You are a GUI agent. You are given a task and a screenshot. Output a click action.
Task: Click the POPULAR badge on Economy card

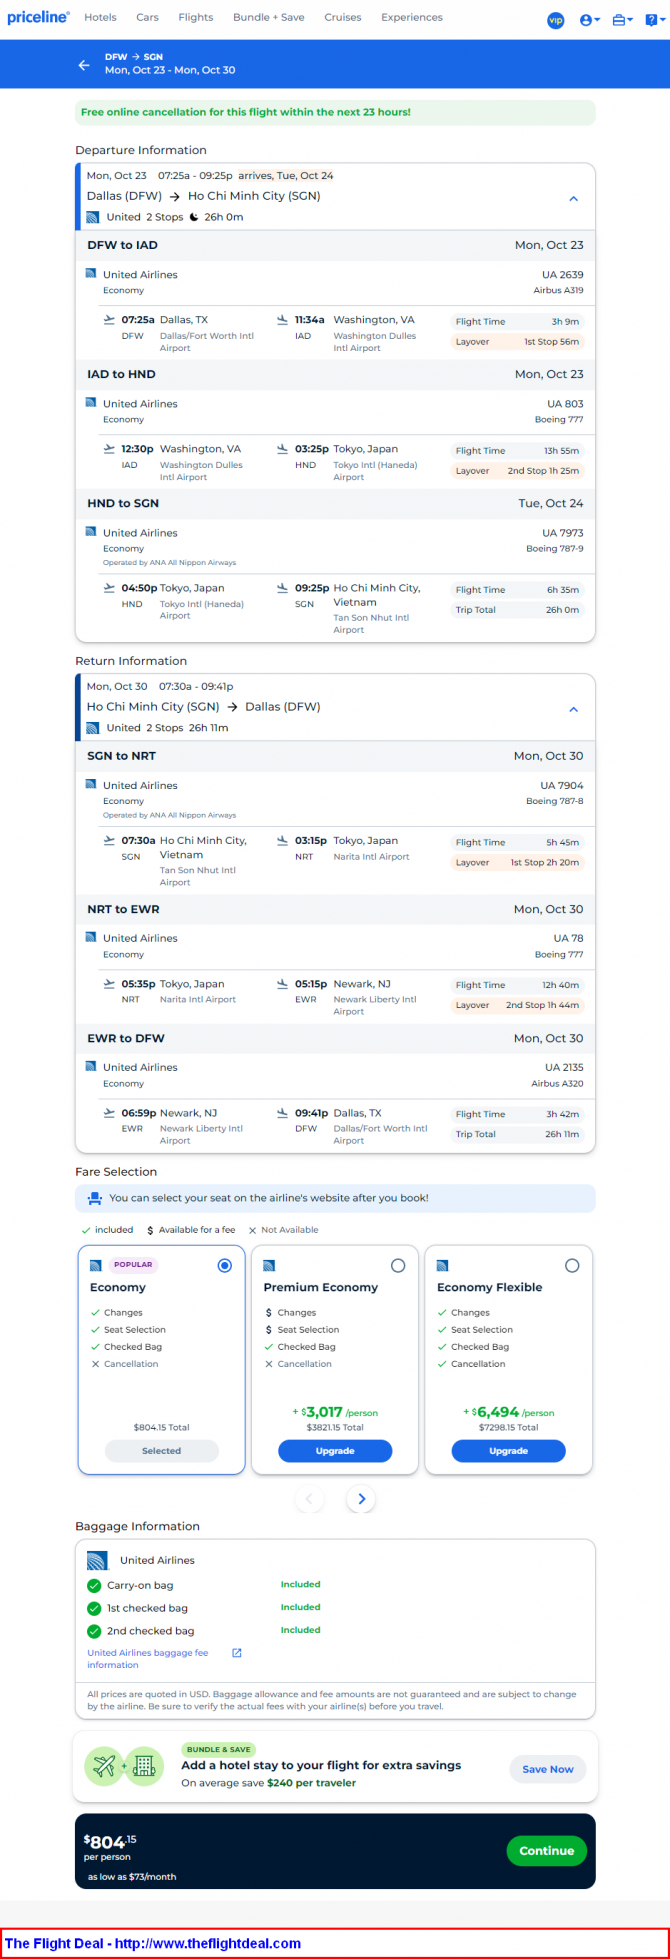[132, 1264]
